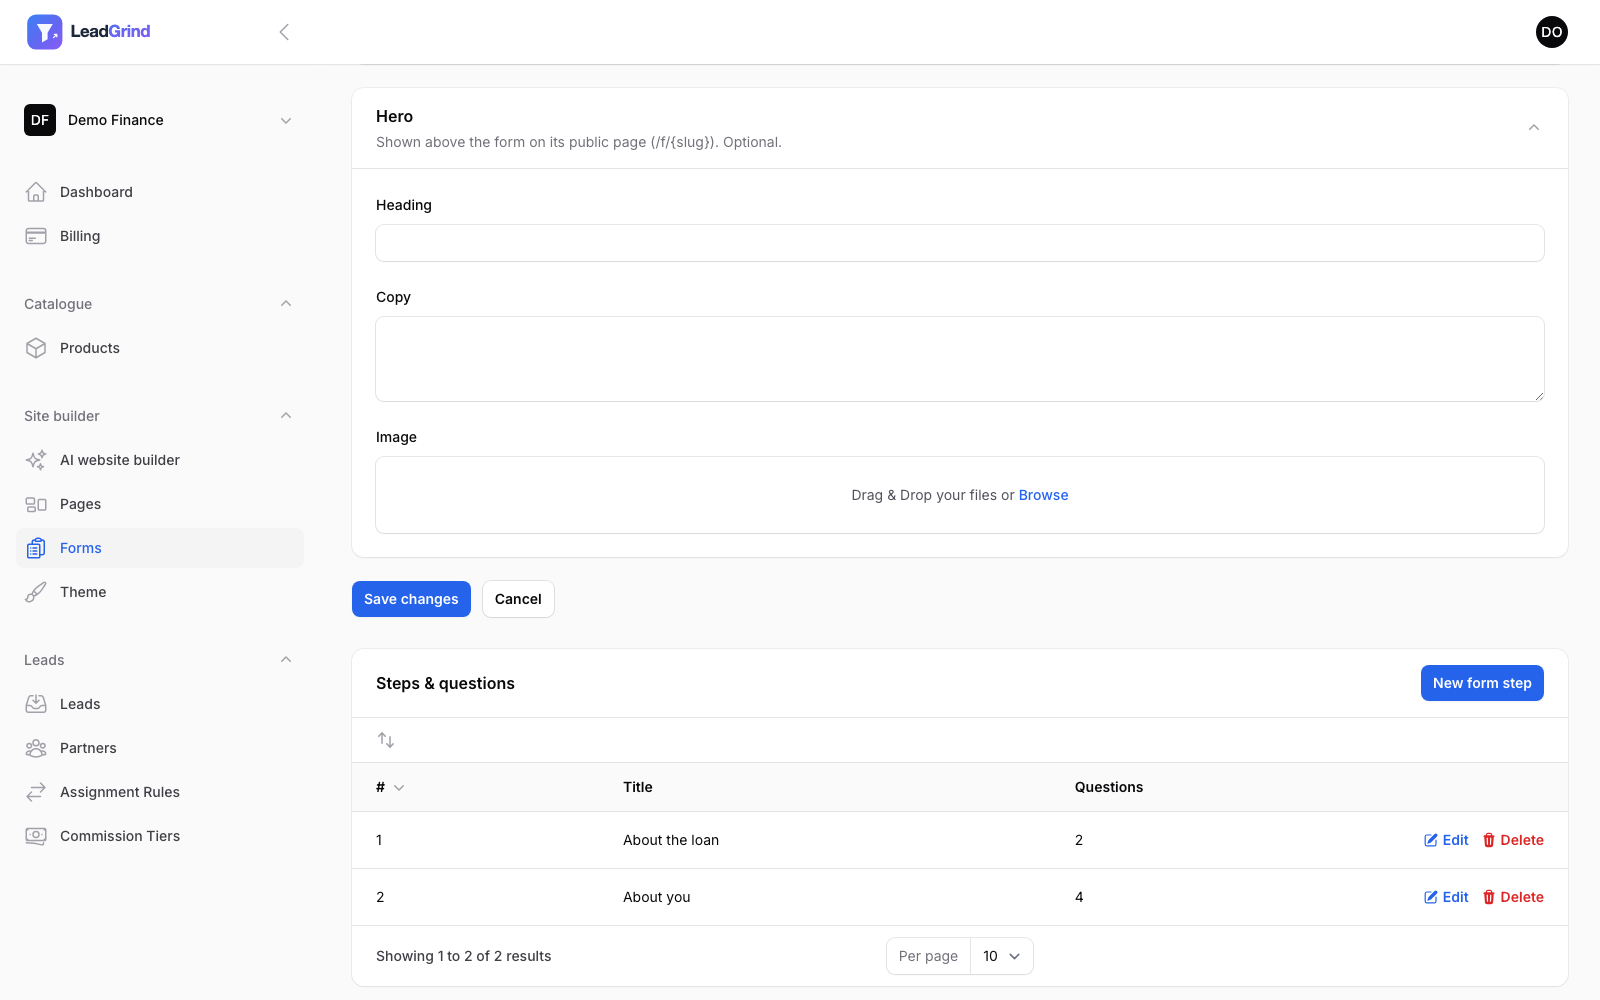
Task: Click the trash icon in About you row
Action: 1489,897
